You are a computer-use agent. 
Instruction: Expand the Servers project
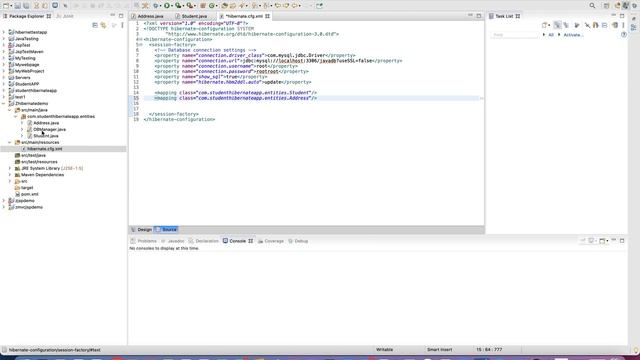click(4, 78)
